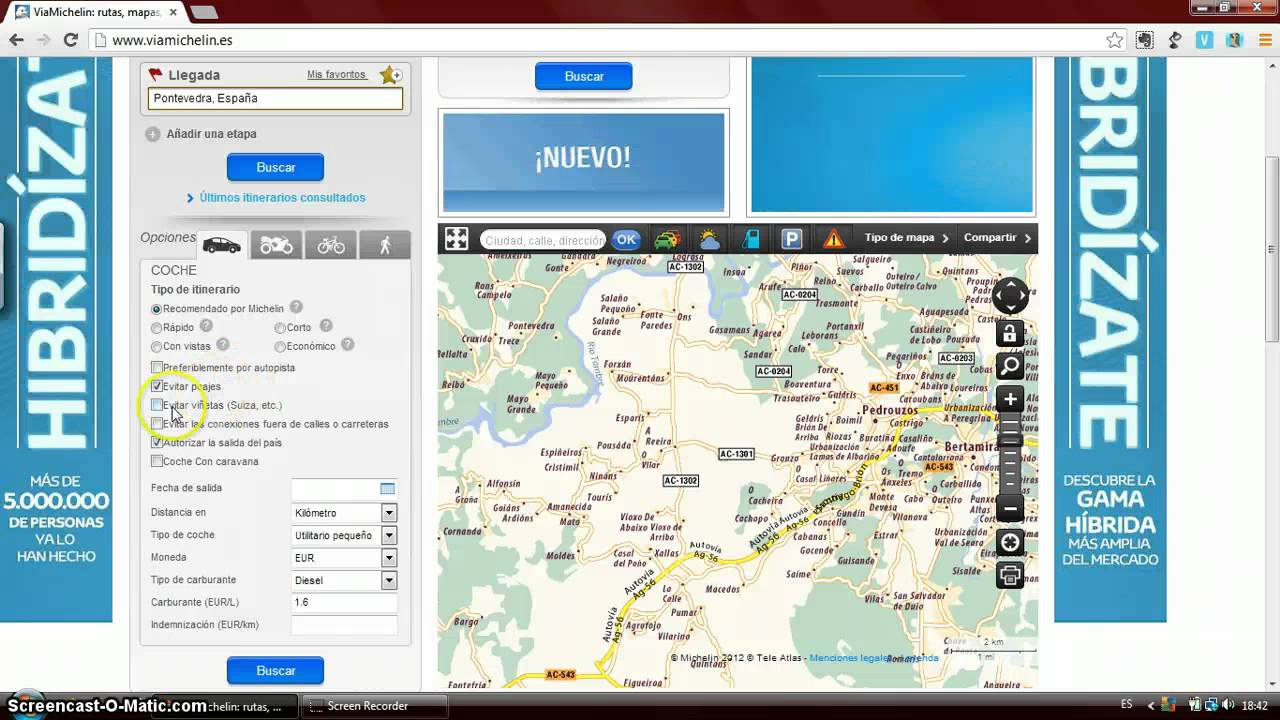Toggle map fullscreen expand icon
The width and height of the screenshot is (1280, 720).
pyautogui.click(x=456, y=238)
